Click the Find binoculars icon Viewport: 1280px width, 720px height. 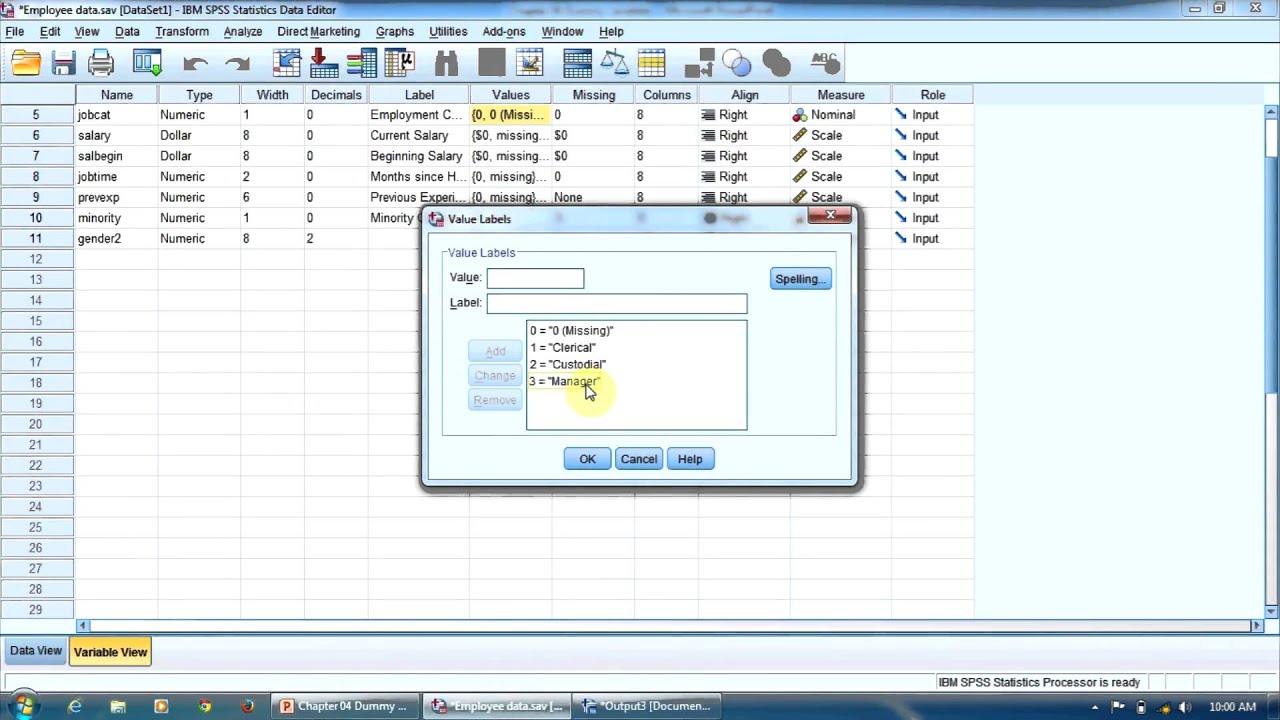coord(446,65)
